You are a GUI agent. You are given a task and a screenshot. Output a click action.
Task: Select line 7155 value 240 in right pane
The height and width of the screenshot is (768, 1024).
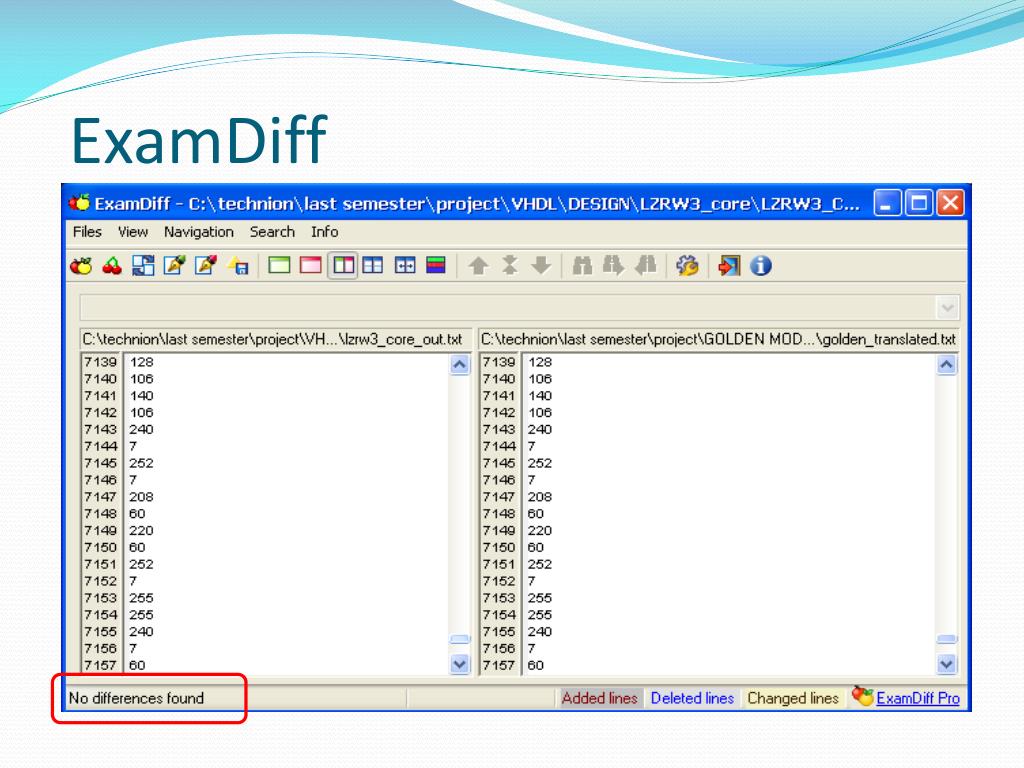[x=540, y=632]
